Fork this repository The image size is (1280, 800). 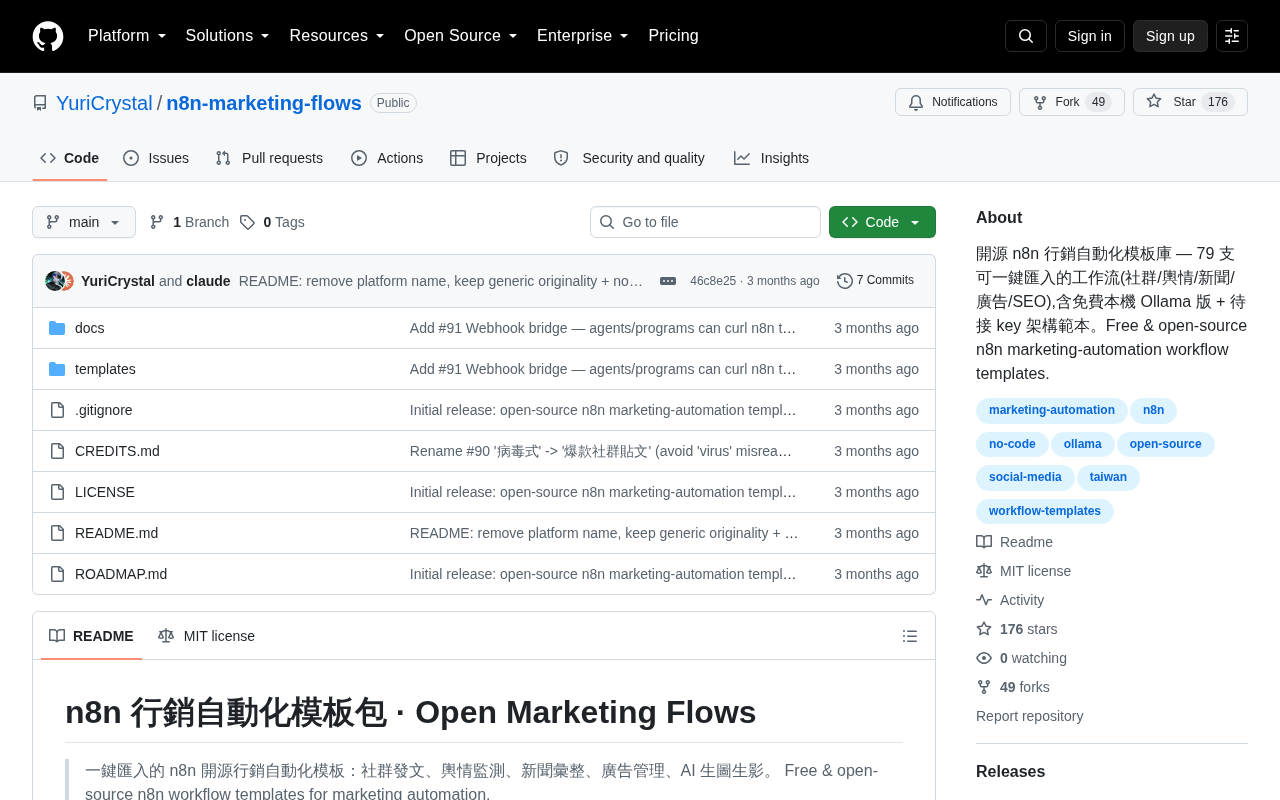[x=1072, y=102]
